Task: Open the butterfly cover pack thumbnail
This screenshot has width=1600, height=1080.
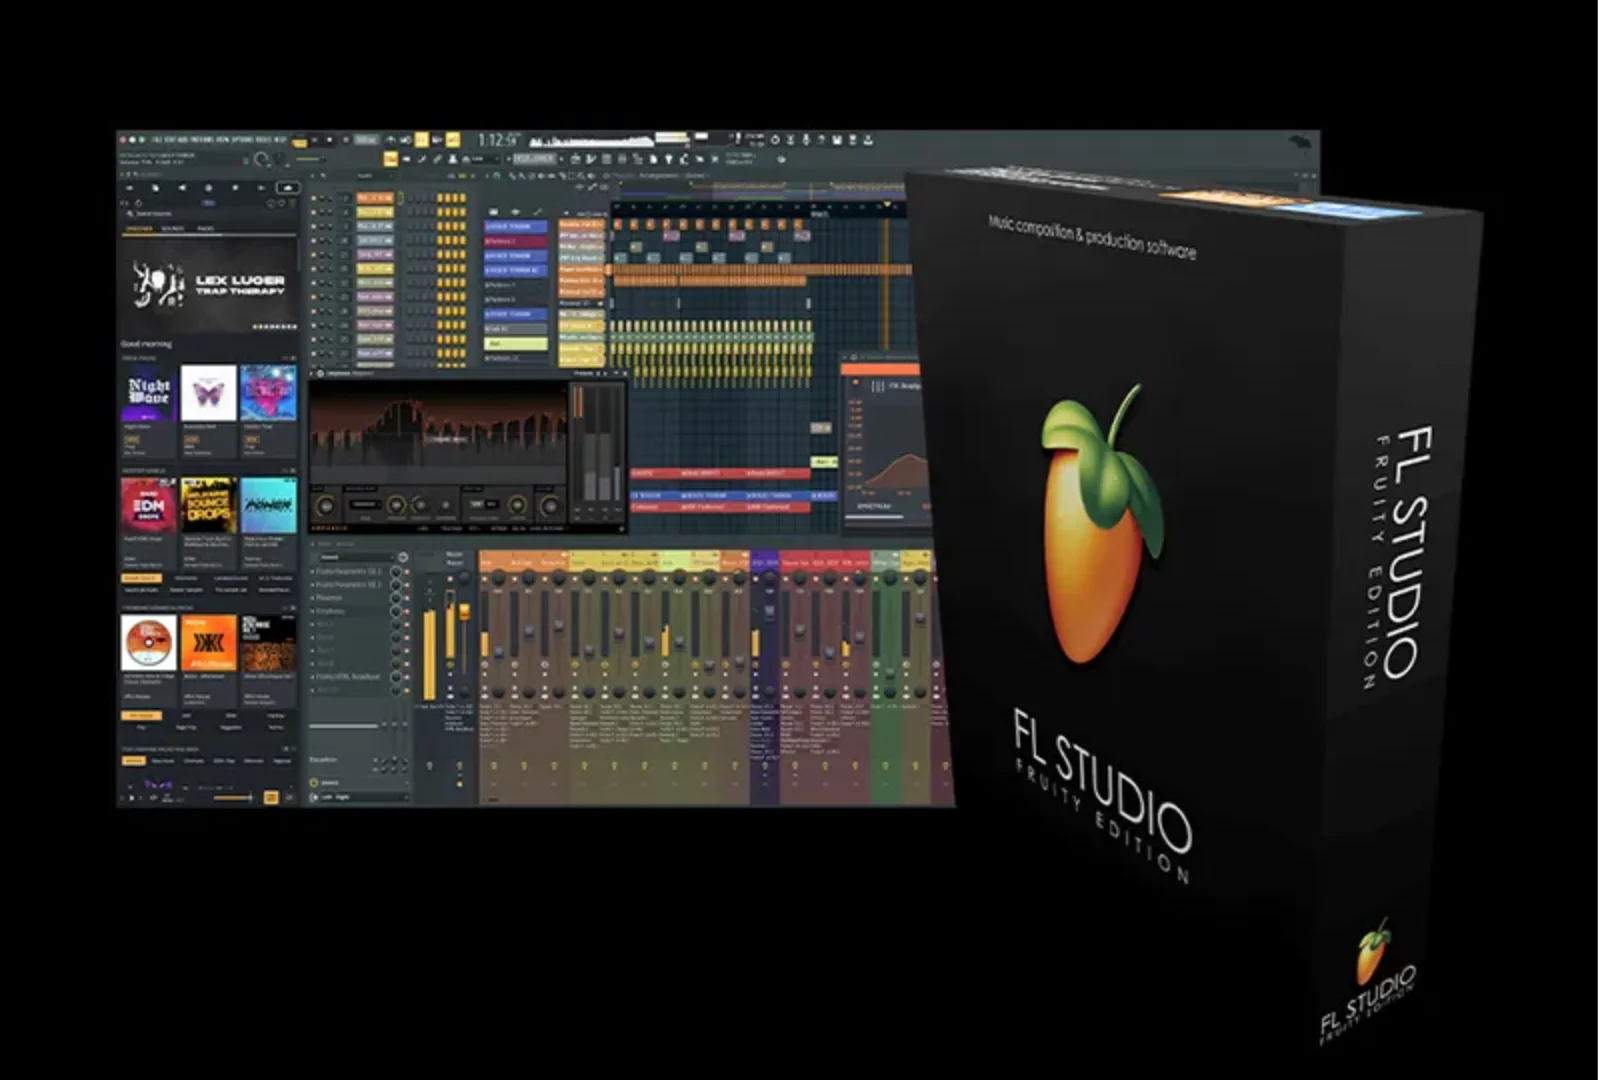Action: pyautogui.click(x=208, y=392)
